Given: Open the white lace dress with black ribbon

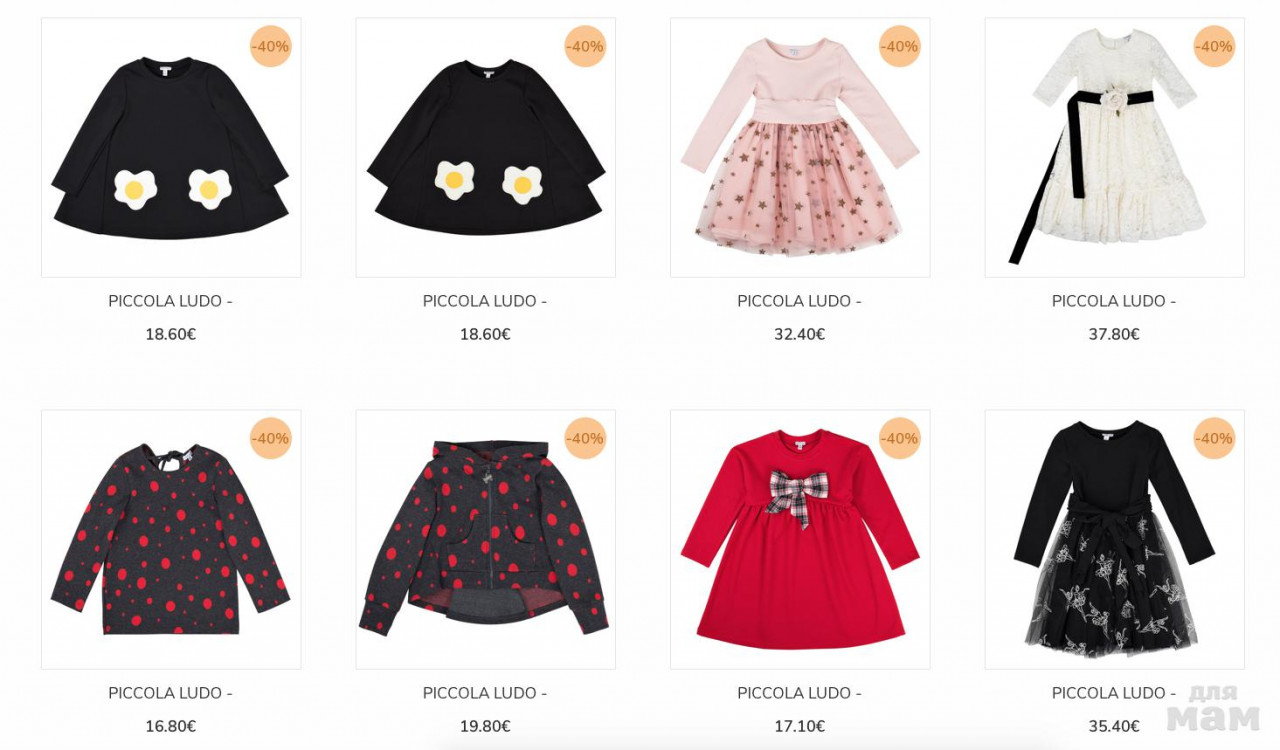Looking at the screenshot, I should (1114, 147).
